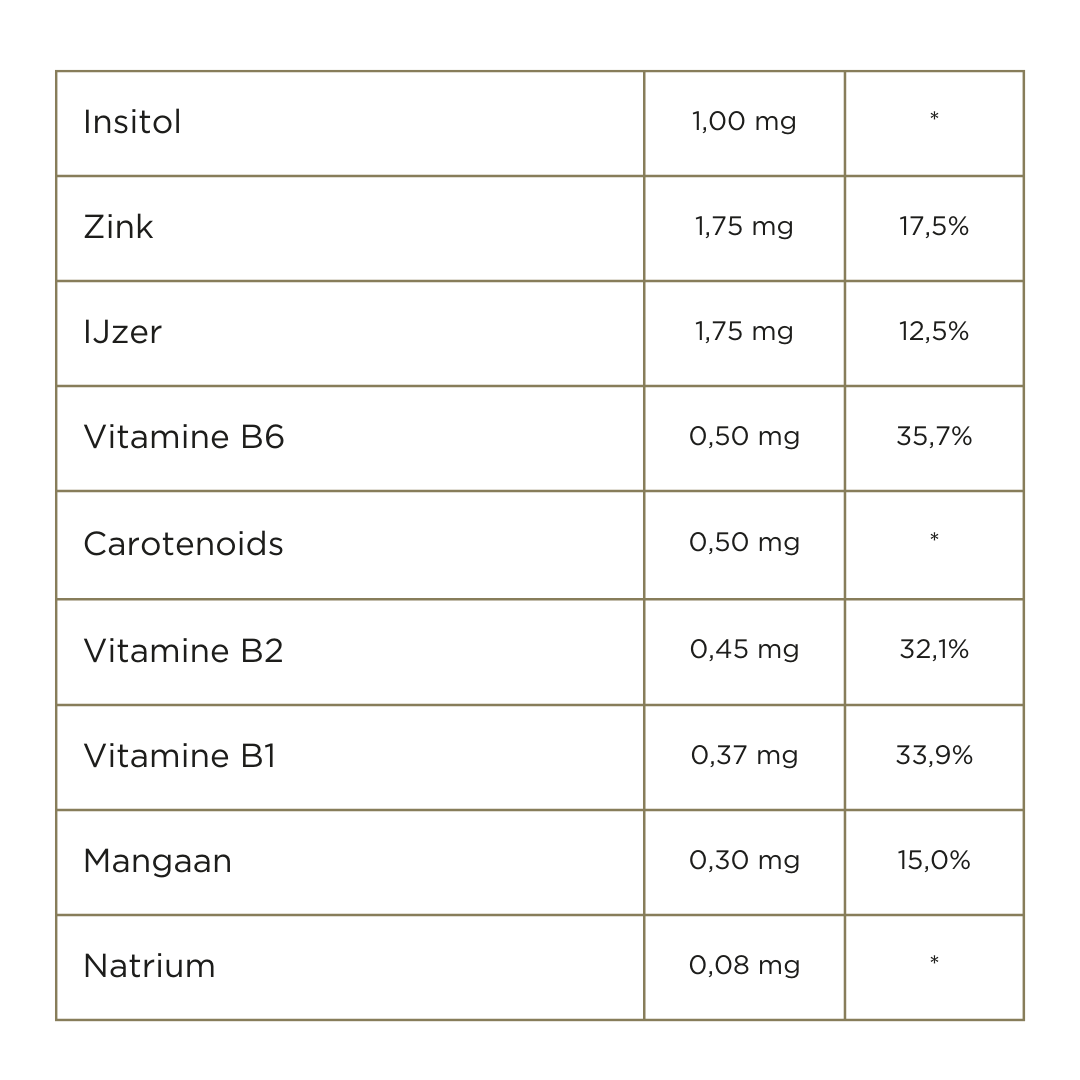This screenshot has height=1080, width=1080.
Task: Select the Vitamine B6 label
Action: 184,437
